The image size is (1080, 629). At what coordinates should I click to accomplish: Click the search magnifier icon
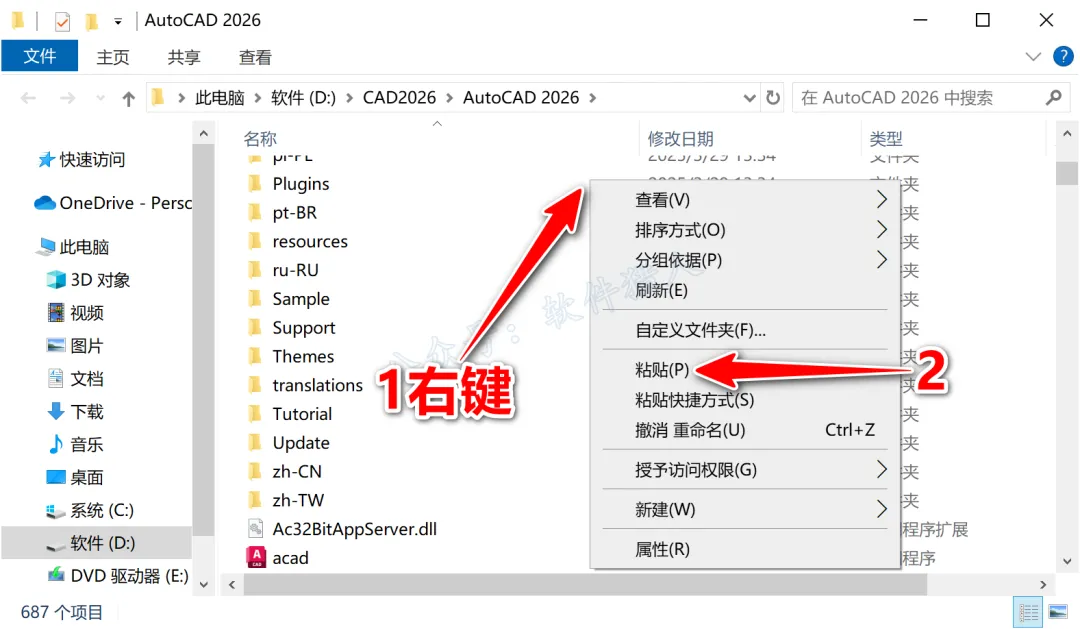(1053, 98)
